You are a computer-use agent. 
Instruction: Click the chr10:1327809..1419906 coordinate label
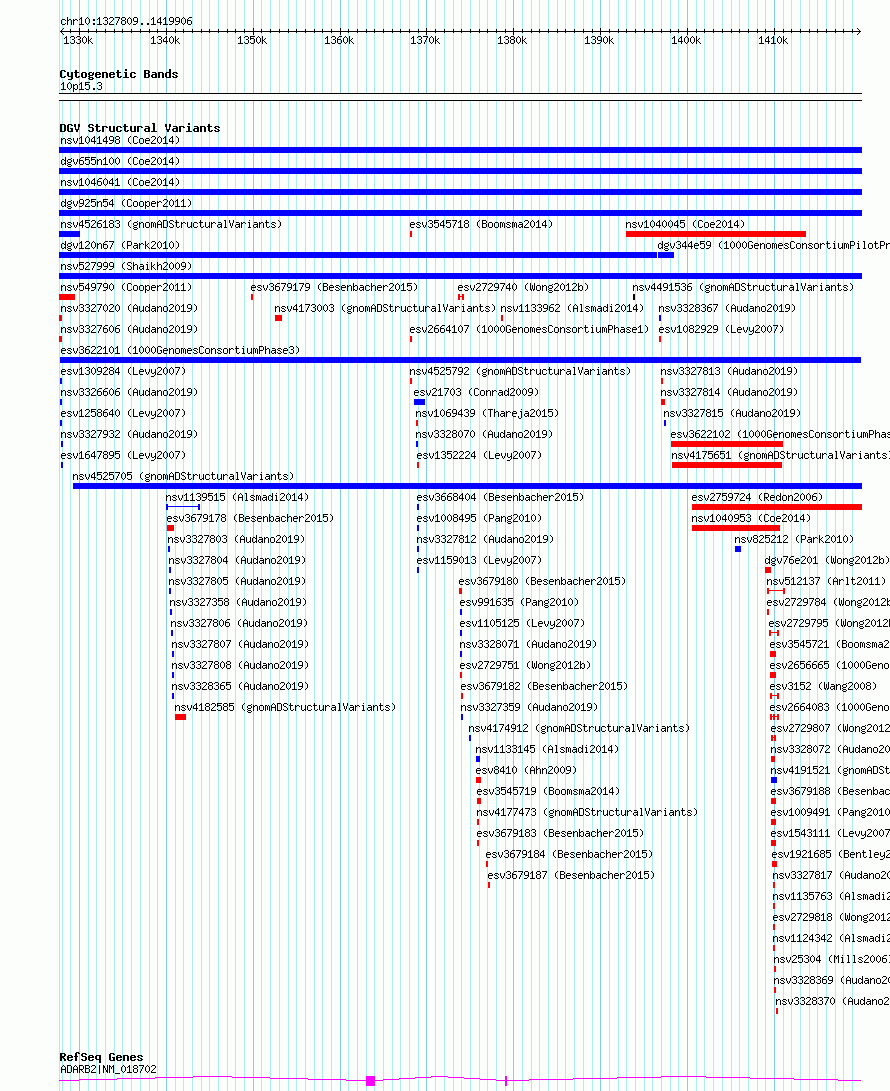pyautogui.click(x=127, y=22)
